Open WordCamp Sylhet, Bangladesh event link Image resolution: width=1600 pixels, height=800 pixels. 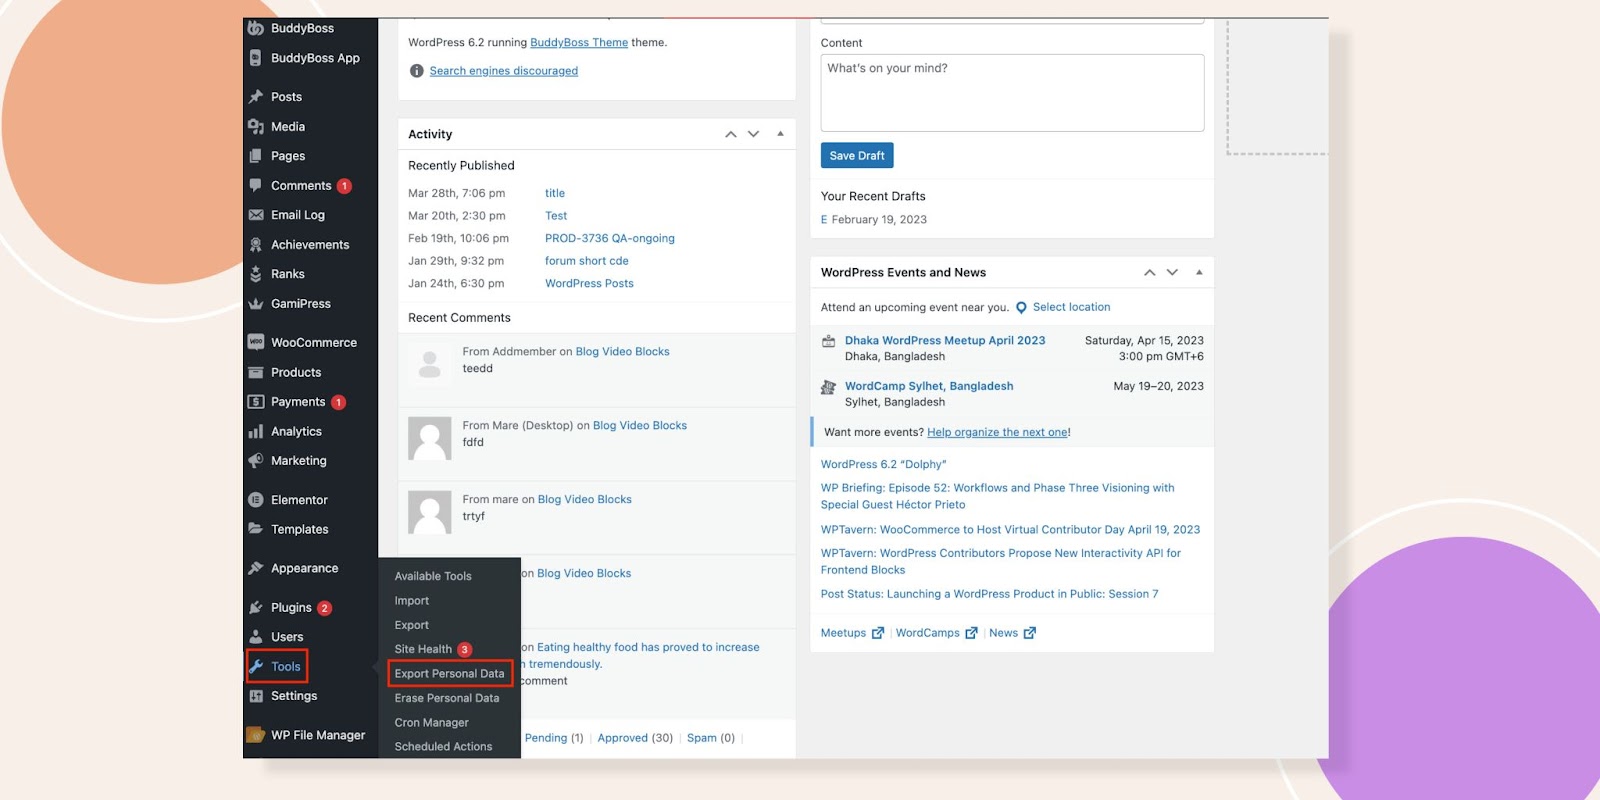pos(929,386)
